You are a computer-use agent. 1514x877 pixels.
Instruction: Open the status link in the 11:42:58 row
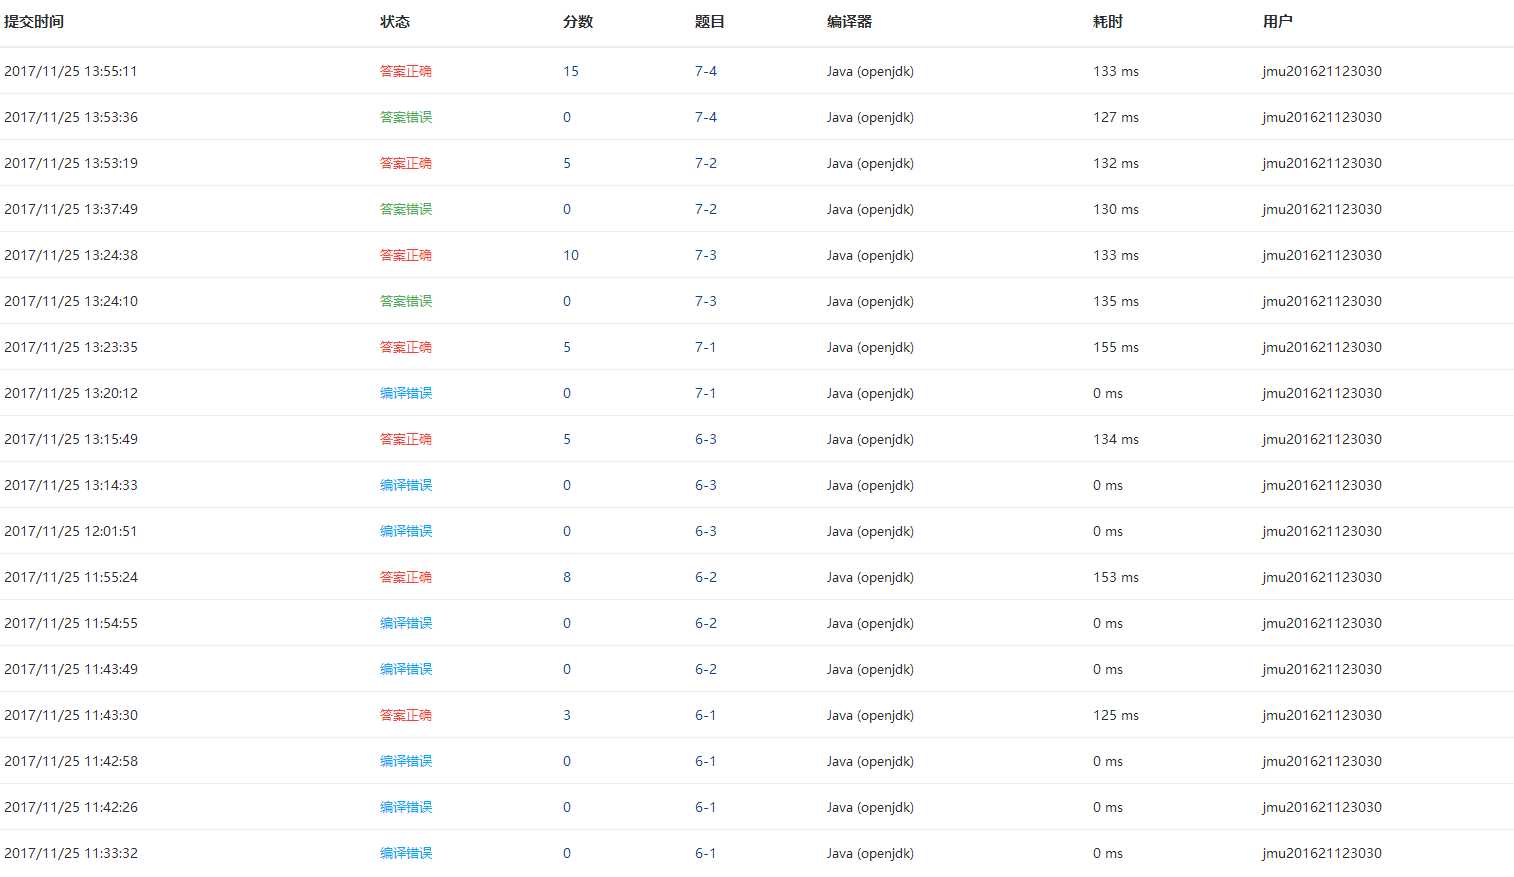[x=406, y=761]
